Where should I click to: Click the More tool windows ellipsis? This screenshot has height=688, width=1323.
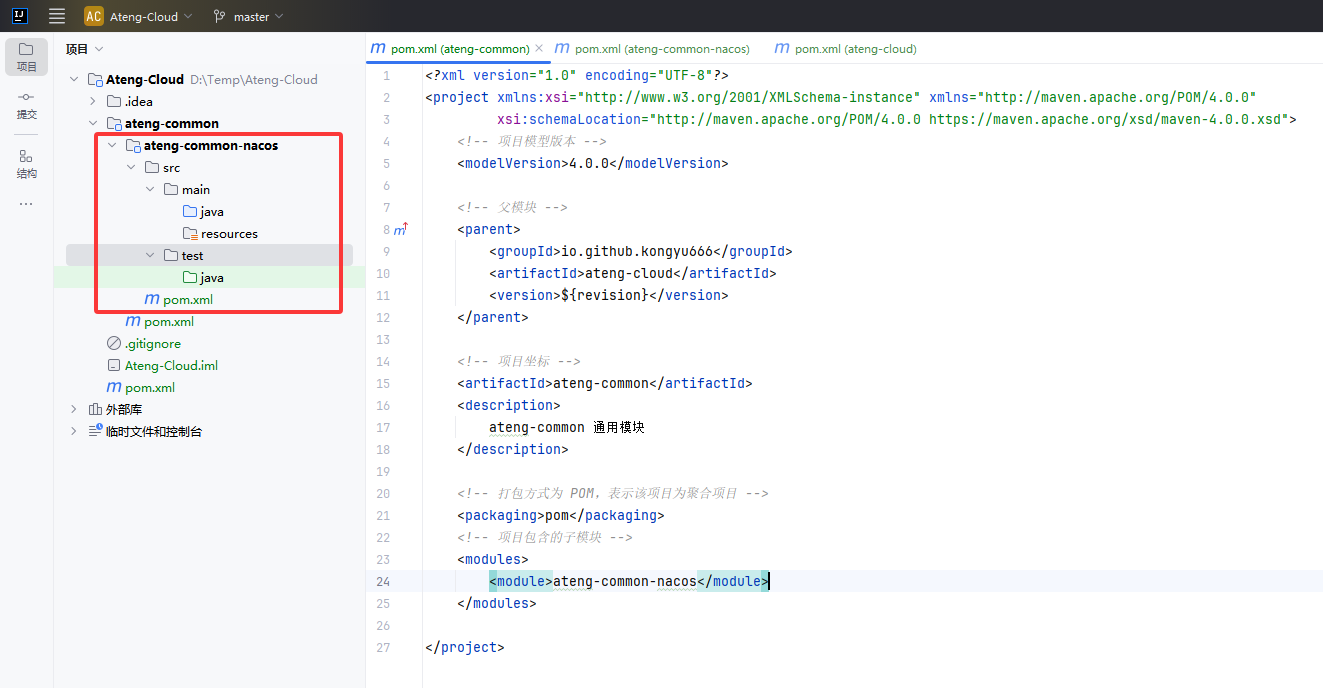click(26, 204)
